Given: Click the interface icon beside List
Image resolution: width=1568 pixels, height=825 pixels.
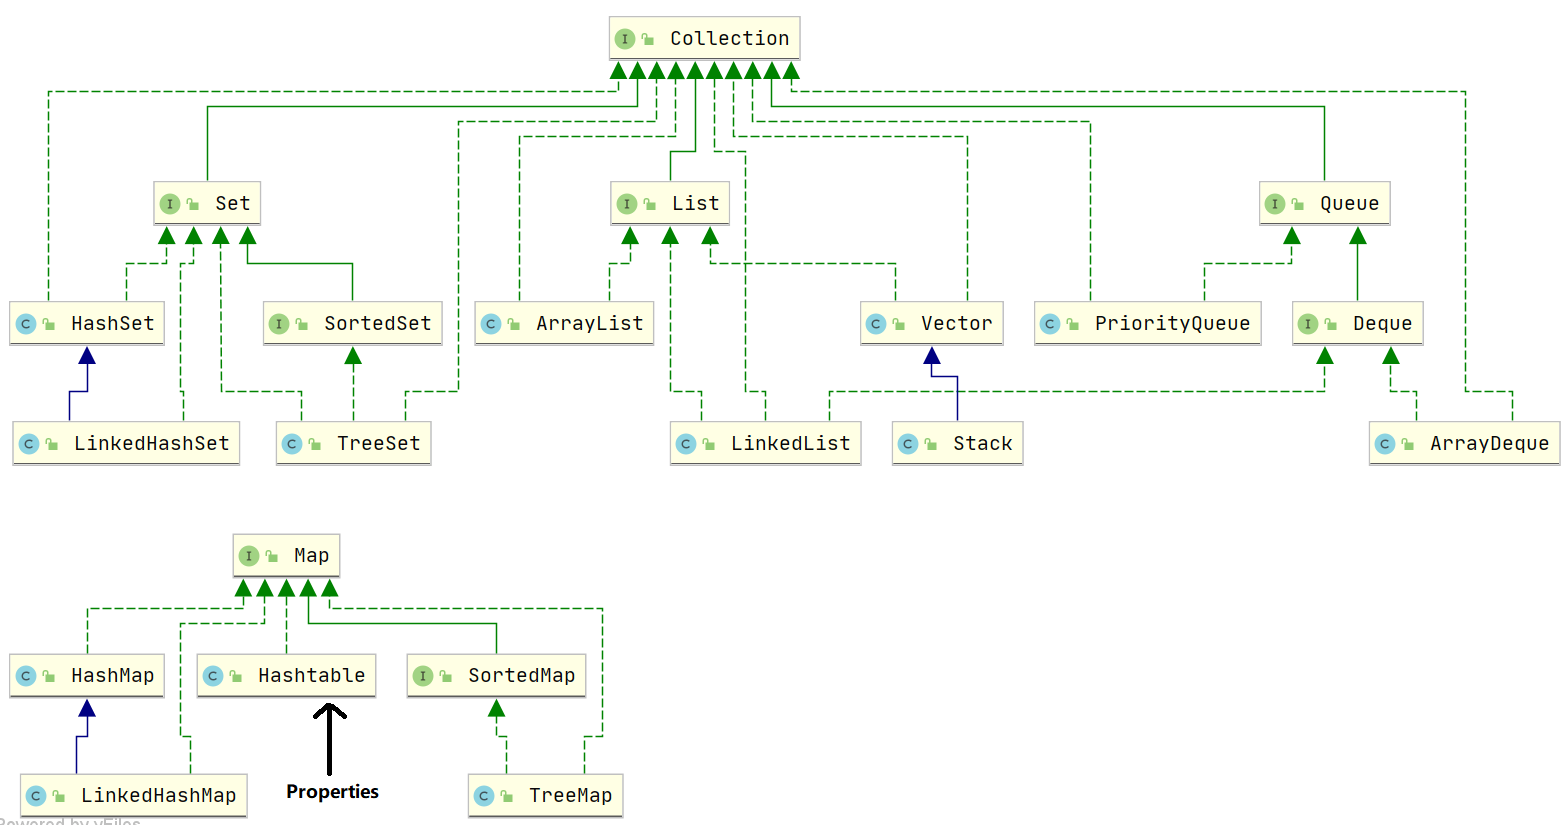Looking at the screenshot, I should coord(627,204).
